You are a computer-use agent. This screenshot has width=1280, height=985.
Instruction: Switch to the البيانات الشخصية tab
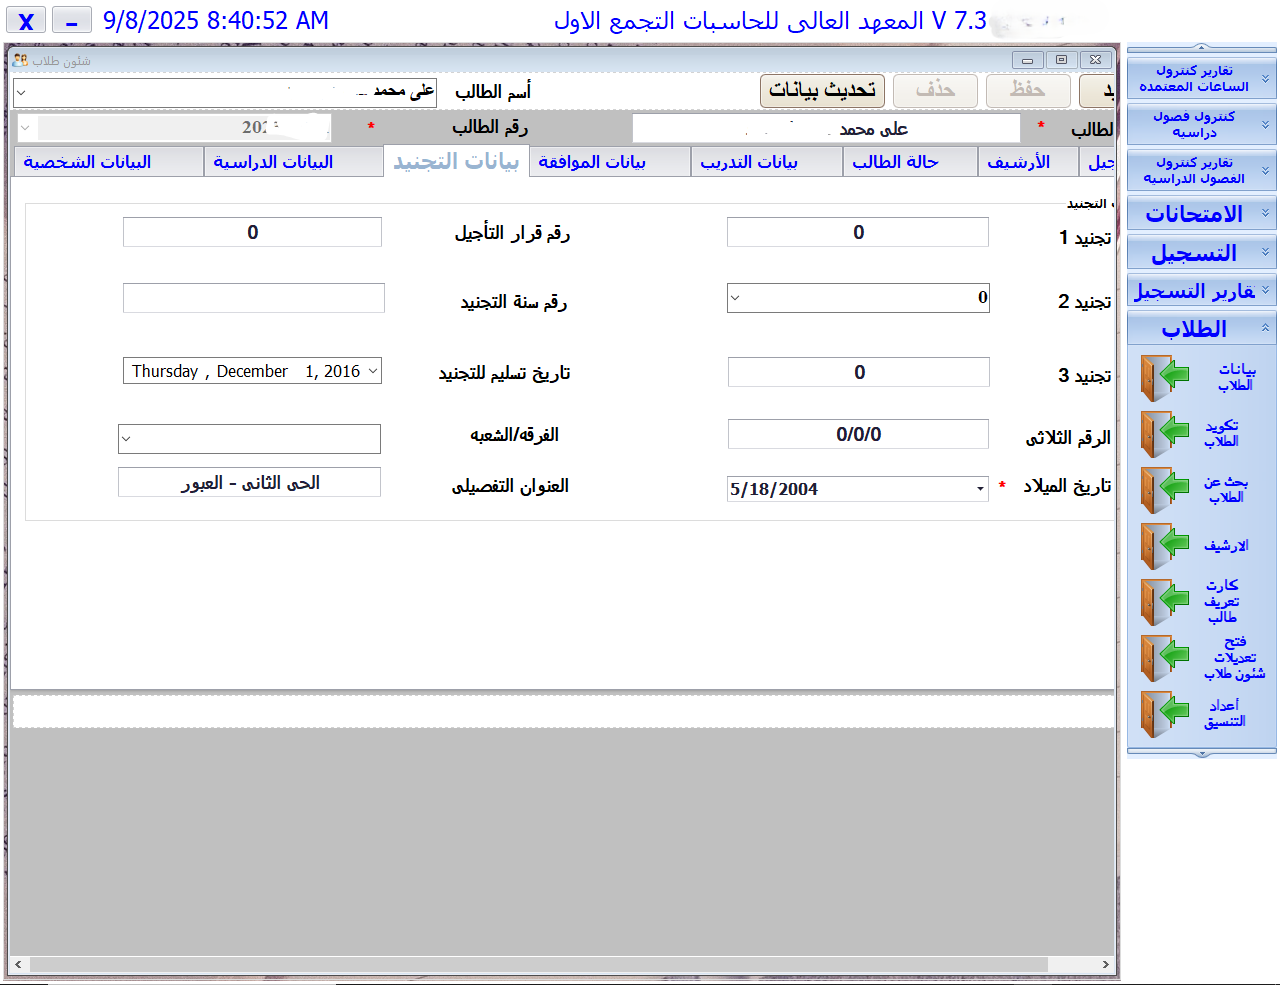click(x=107, y=160)
